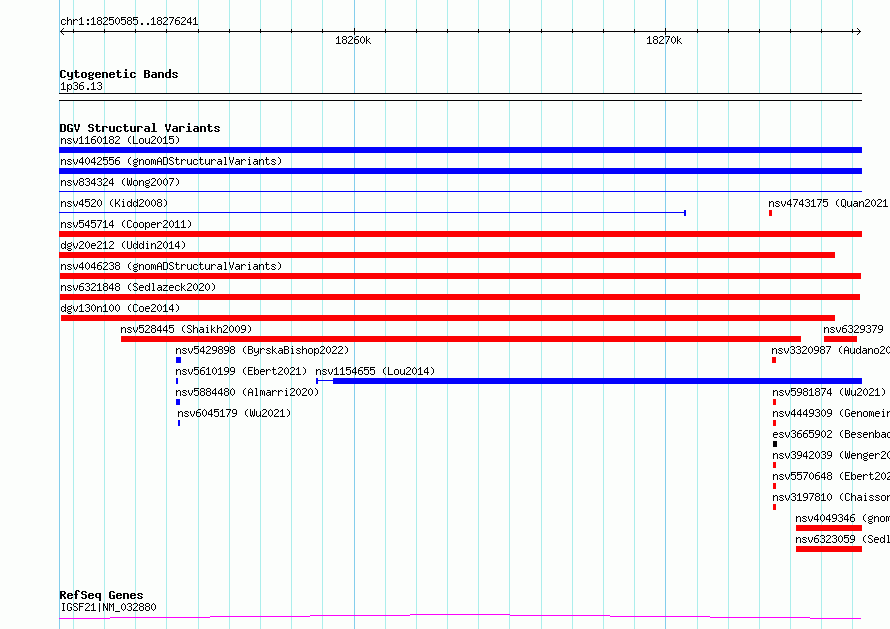Select the nsv3197810 (Chaisson) label
The height and width of the screenshot is (629, 890).
[831, 497]
